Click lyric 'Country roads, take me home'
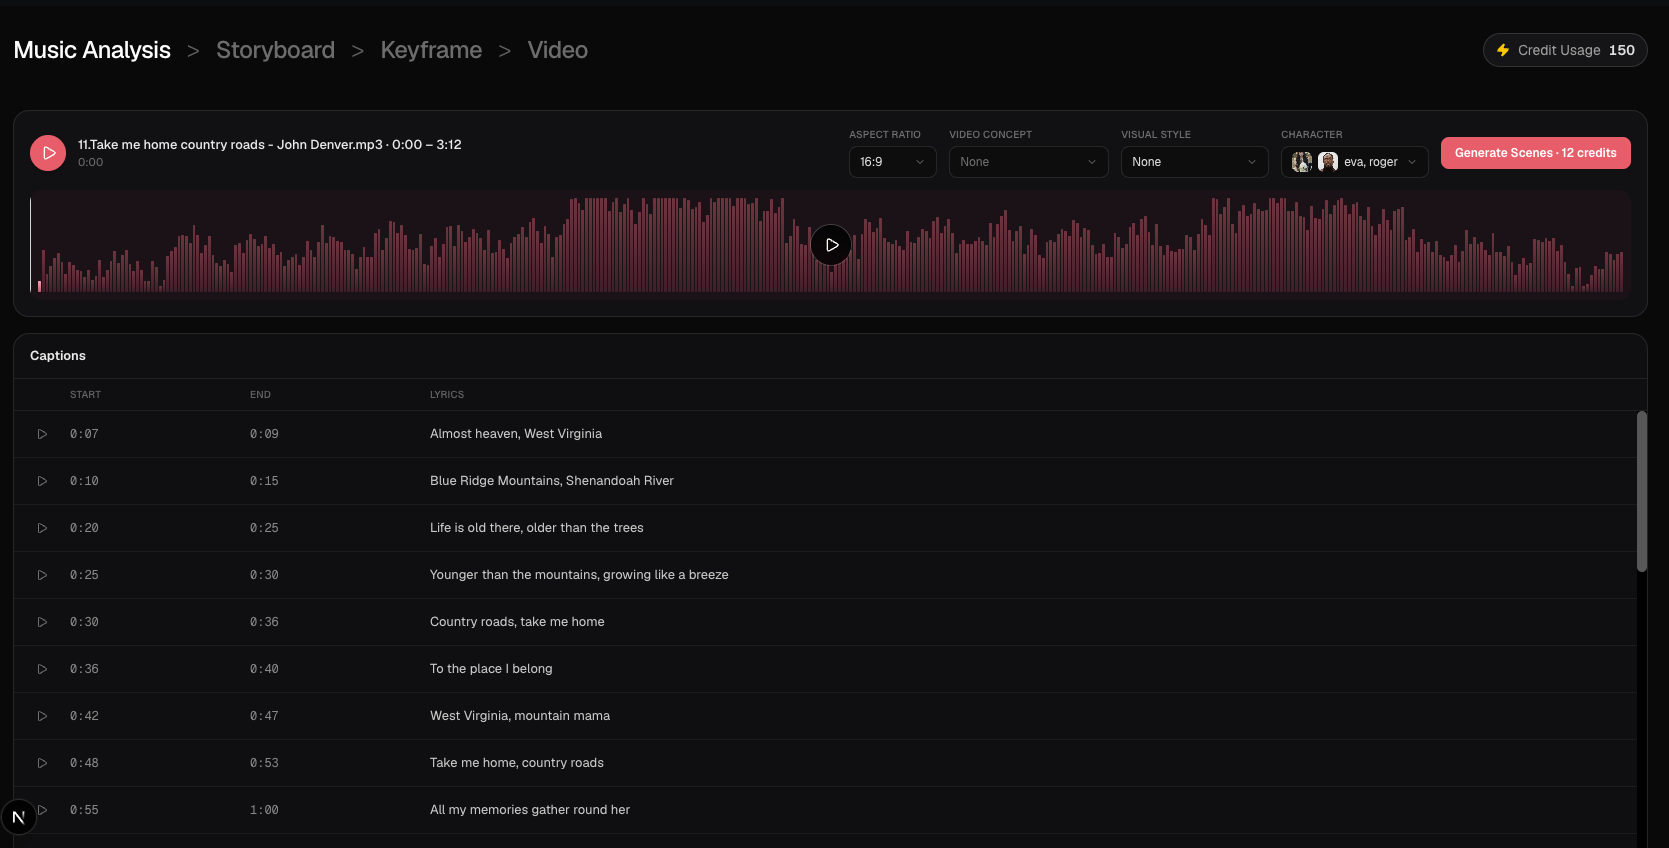This screenshot has height=848, width=1669. [517, 622]
